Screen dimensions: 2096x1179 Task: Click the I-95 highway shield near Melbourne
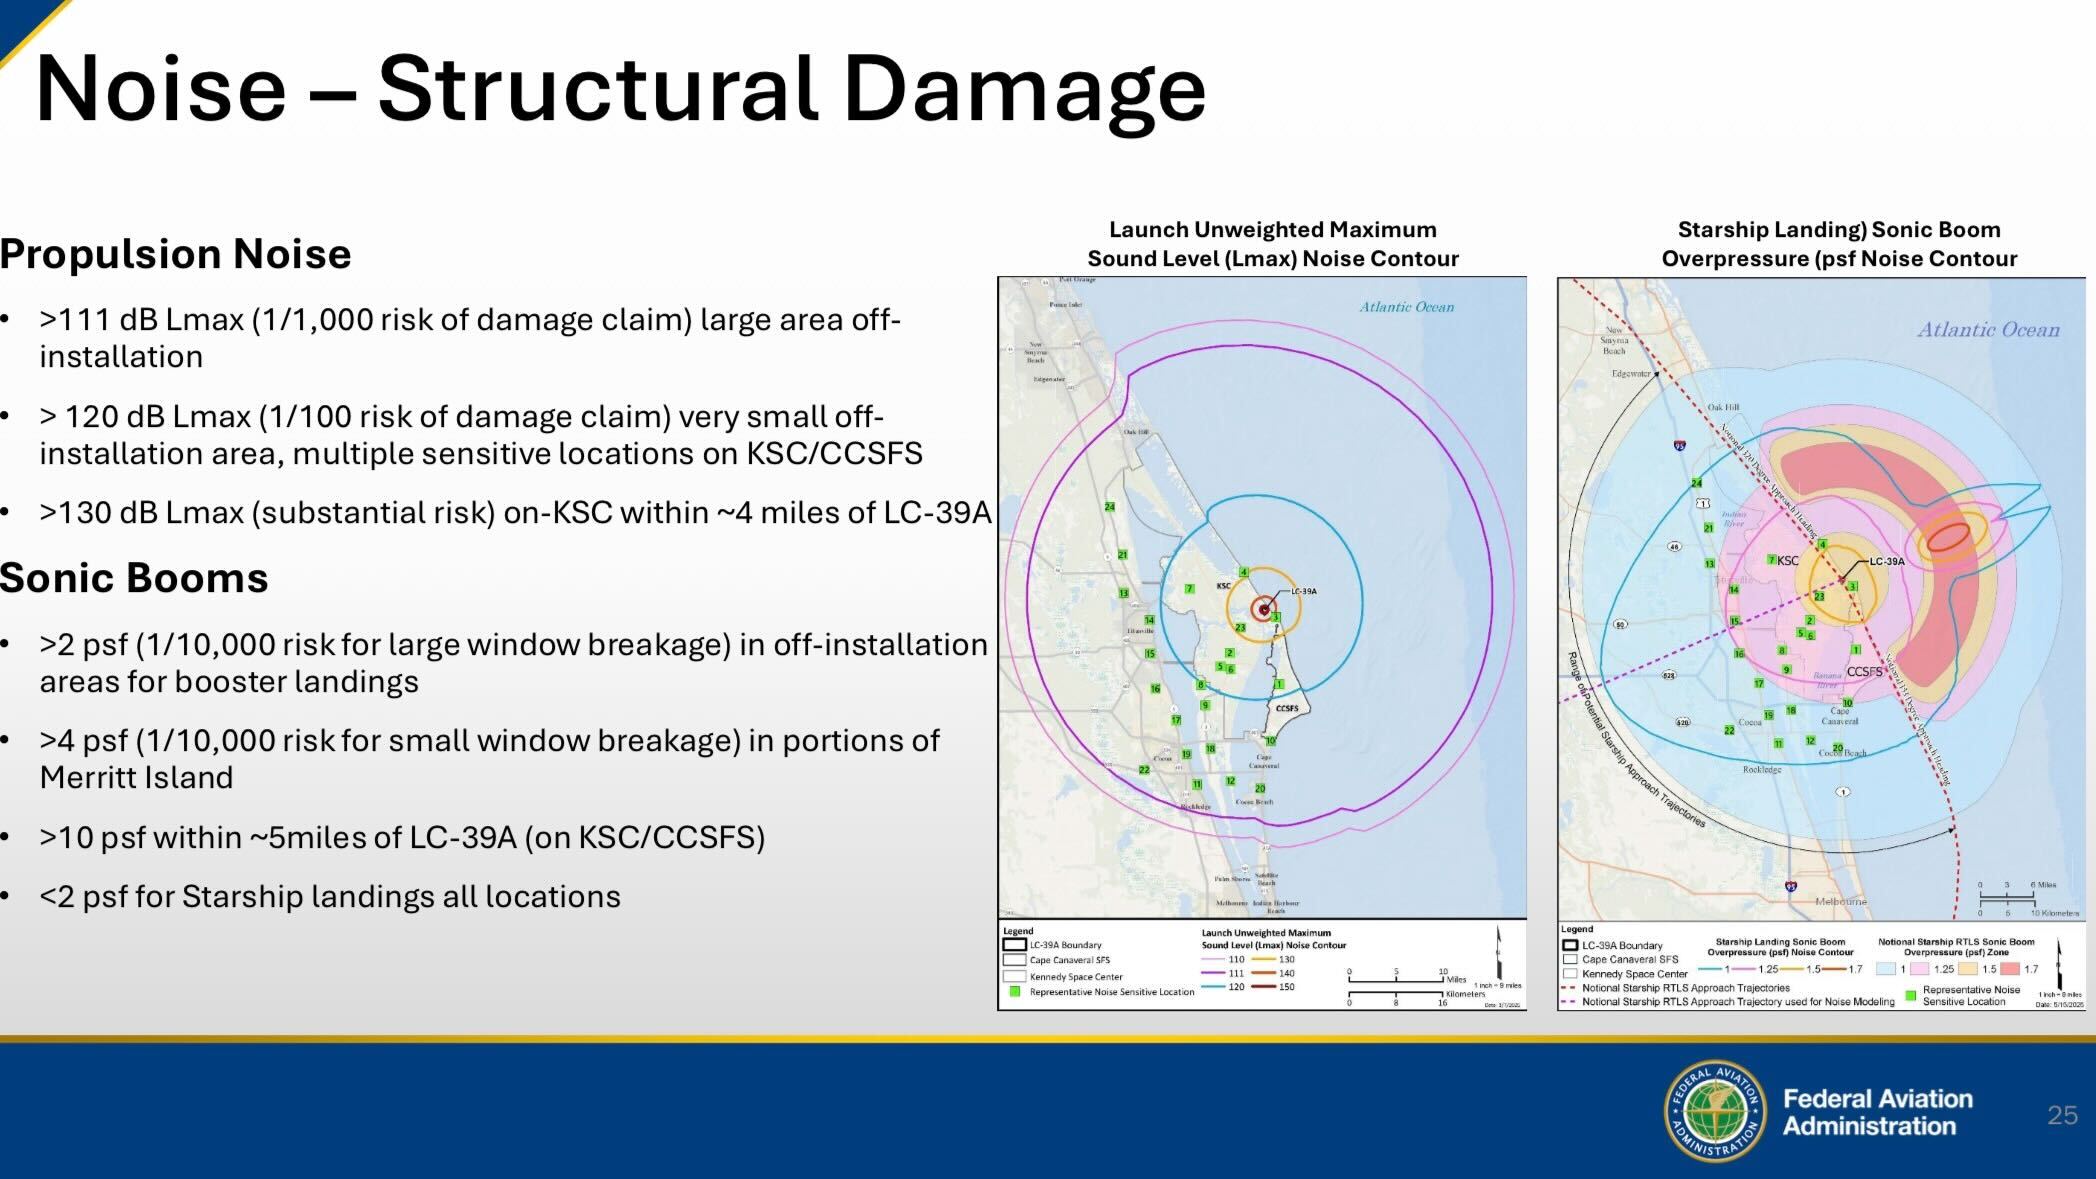[x=1791, y=885]
